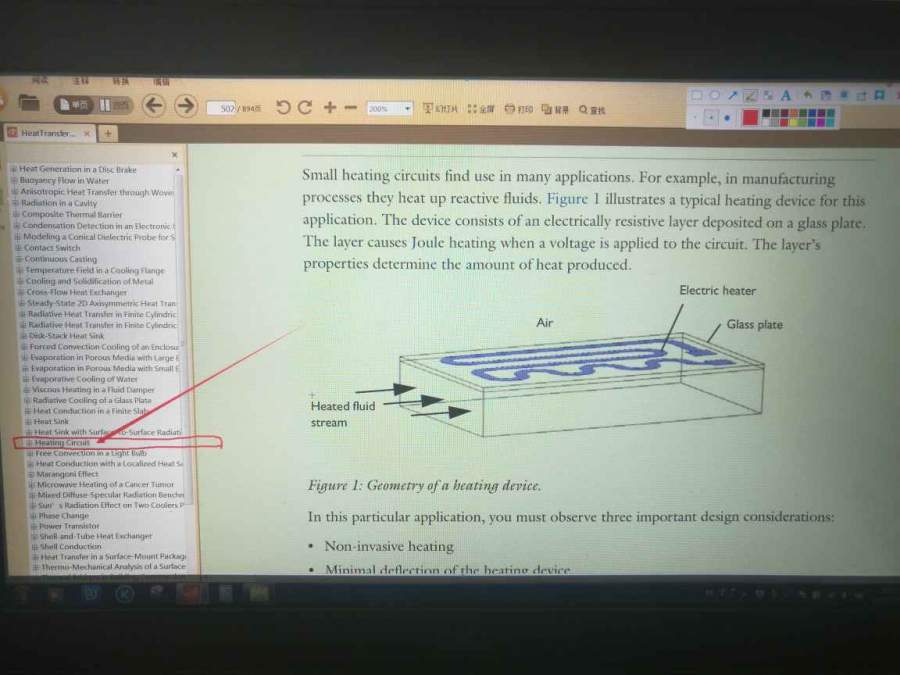
Task: Start slideshow mode from the toolbar
Action: (x=440, y=108)
